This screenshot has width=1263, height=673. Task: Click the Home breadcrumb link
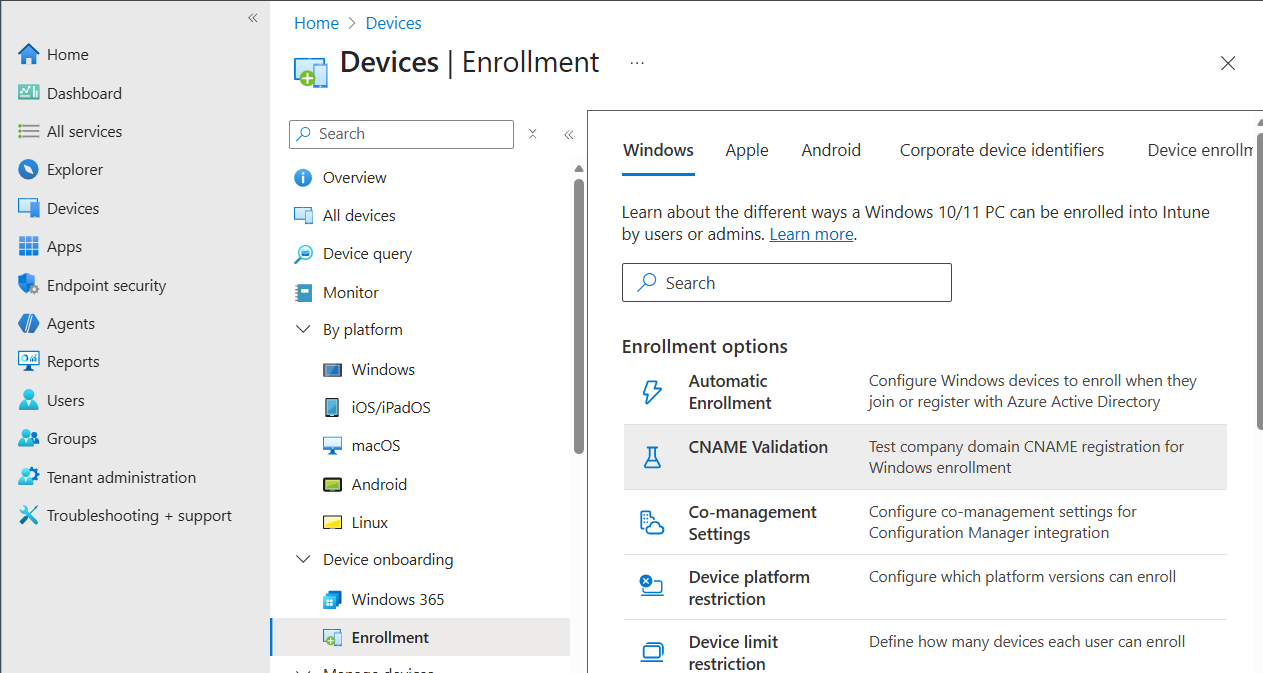[316, 23]
